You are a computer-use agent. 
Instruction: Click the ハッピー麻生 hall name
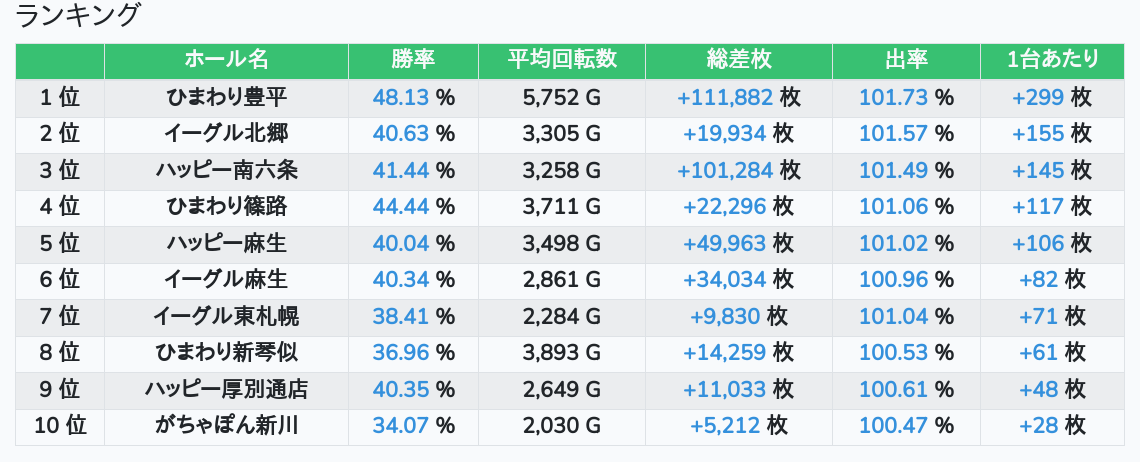point(226,243)
